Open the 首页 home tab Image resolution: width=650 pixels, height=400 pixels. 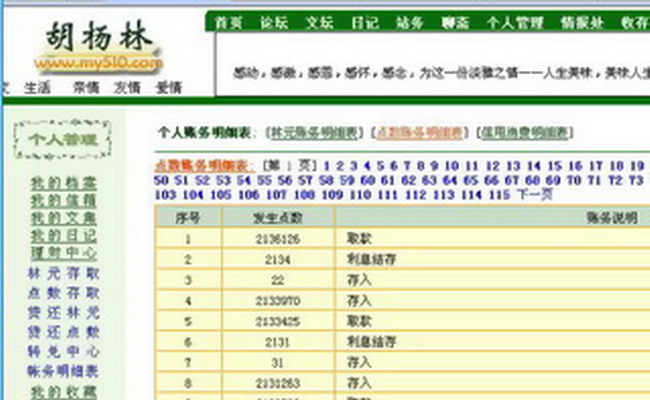(x=229, y=21)
